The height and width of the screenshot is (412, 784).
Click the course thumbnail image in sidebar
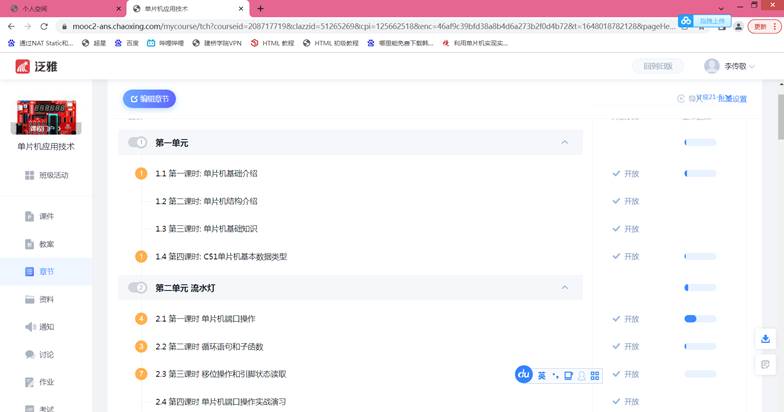[46, 117]
